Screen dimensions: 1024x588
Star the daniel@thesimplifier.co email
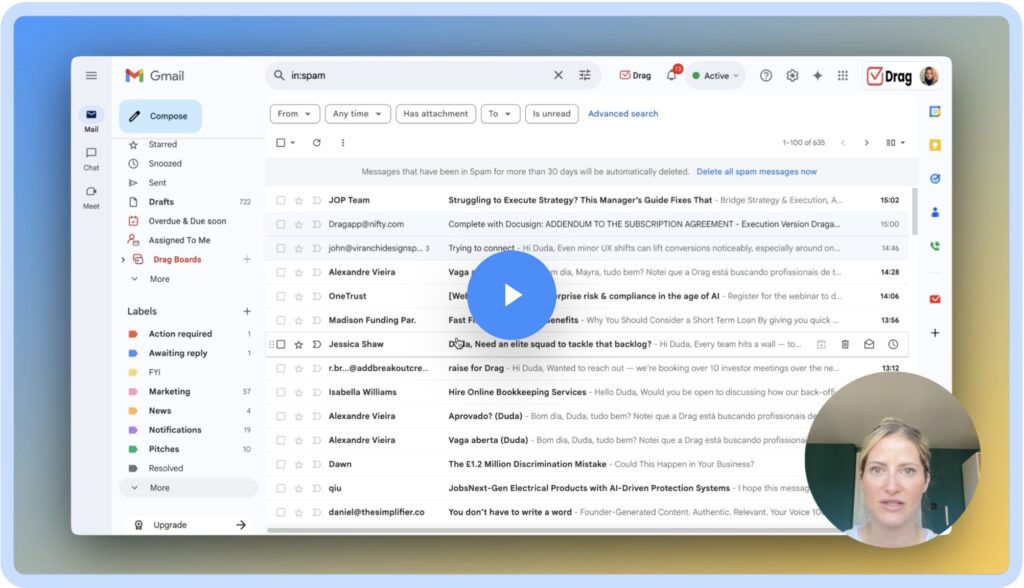click(x=298, y=513)
